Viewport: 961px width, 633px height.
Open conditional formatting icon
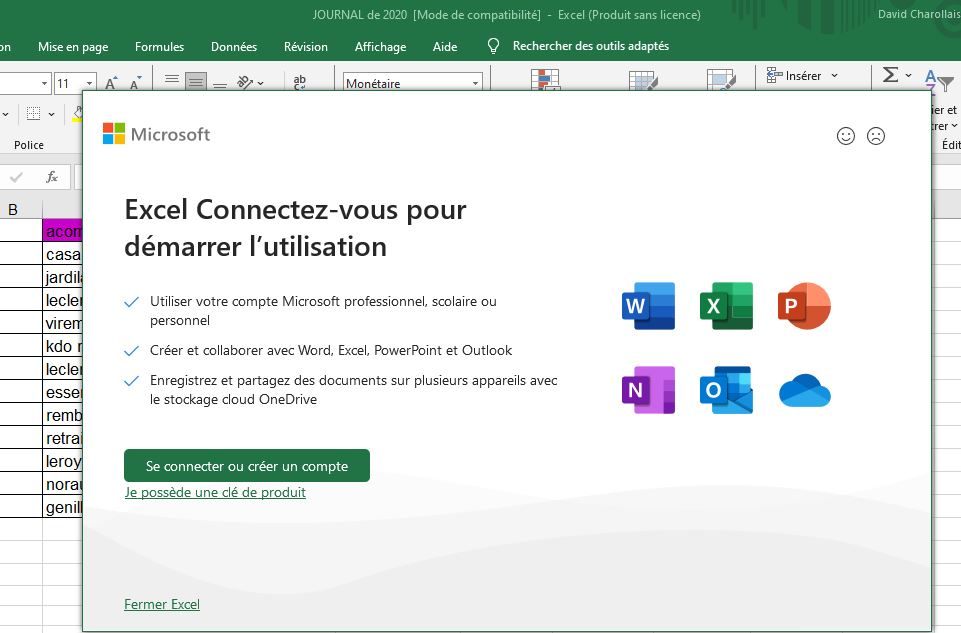pos(545,80)
